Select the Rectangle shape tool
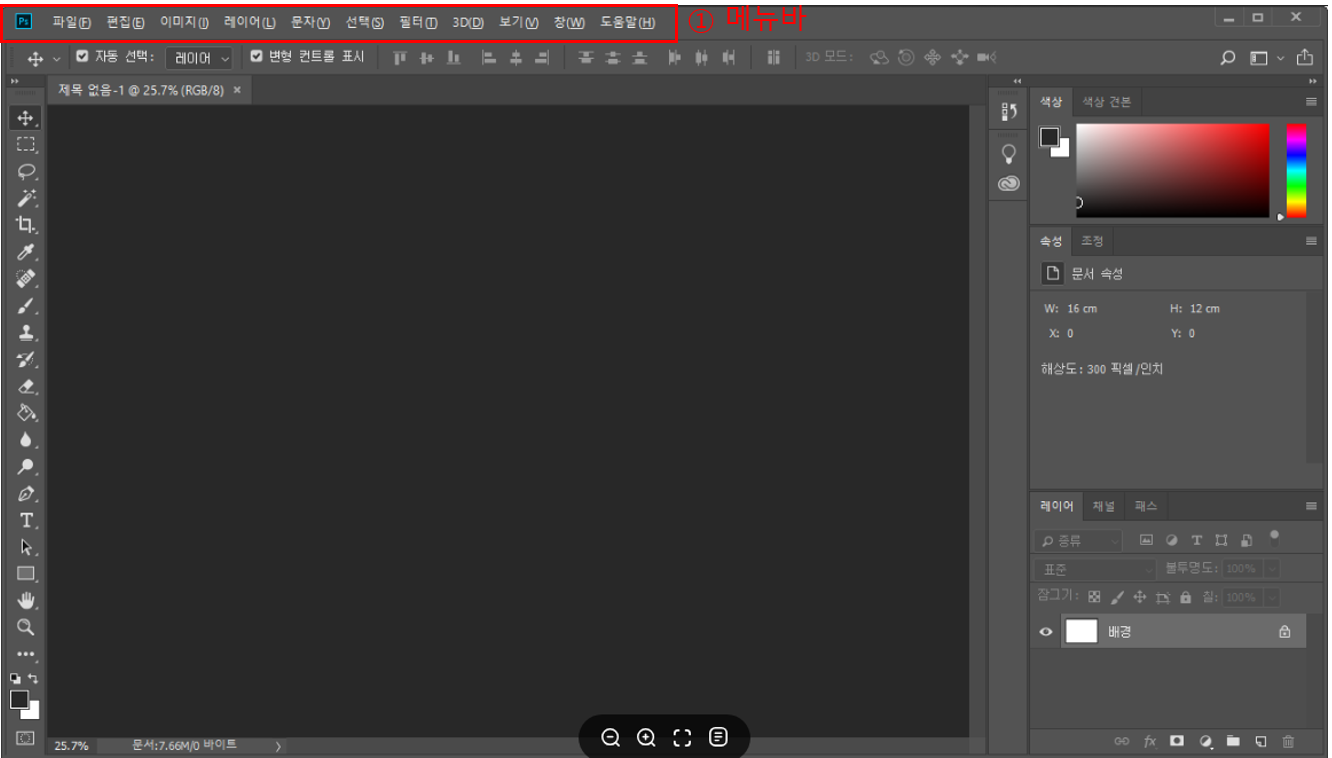 pyautogui.click(x=25, y=574)
